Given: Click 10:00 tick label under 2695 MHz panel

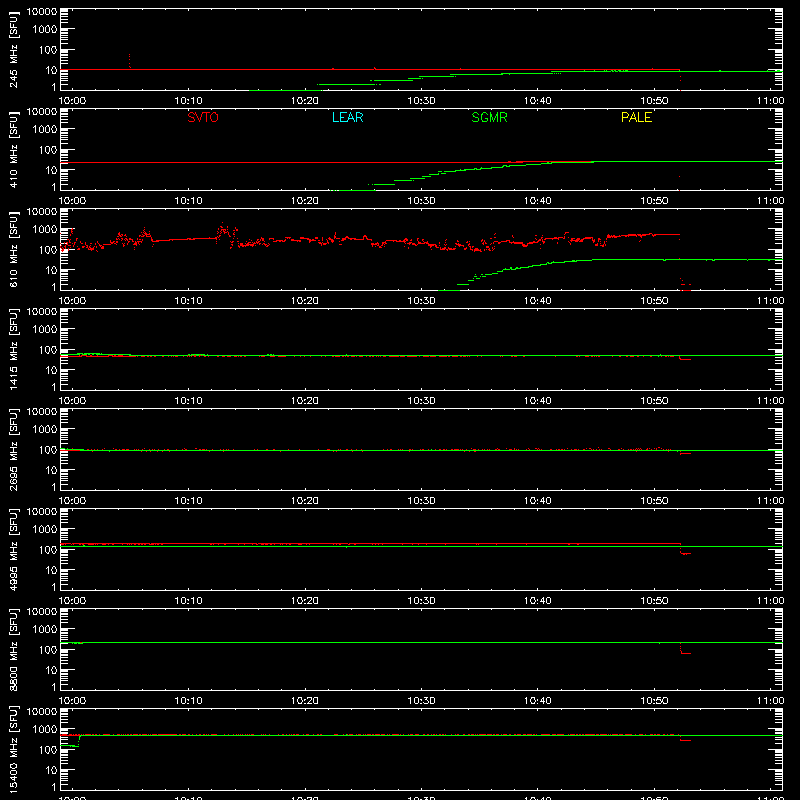Looking at the screenshot, I should click(x=72, y=501).
